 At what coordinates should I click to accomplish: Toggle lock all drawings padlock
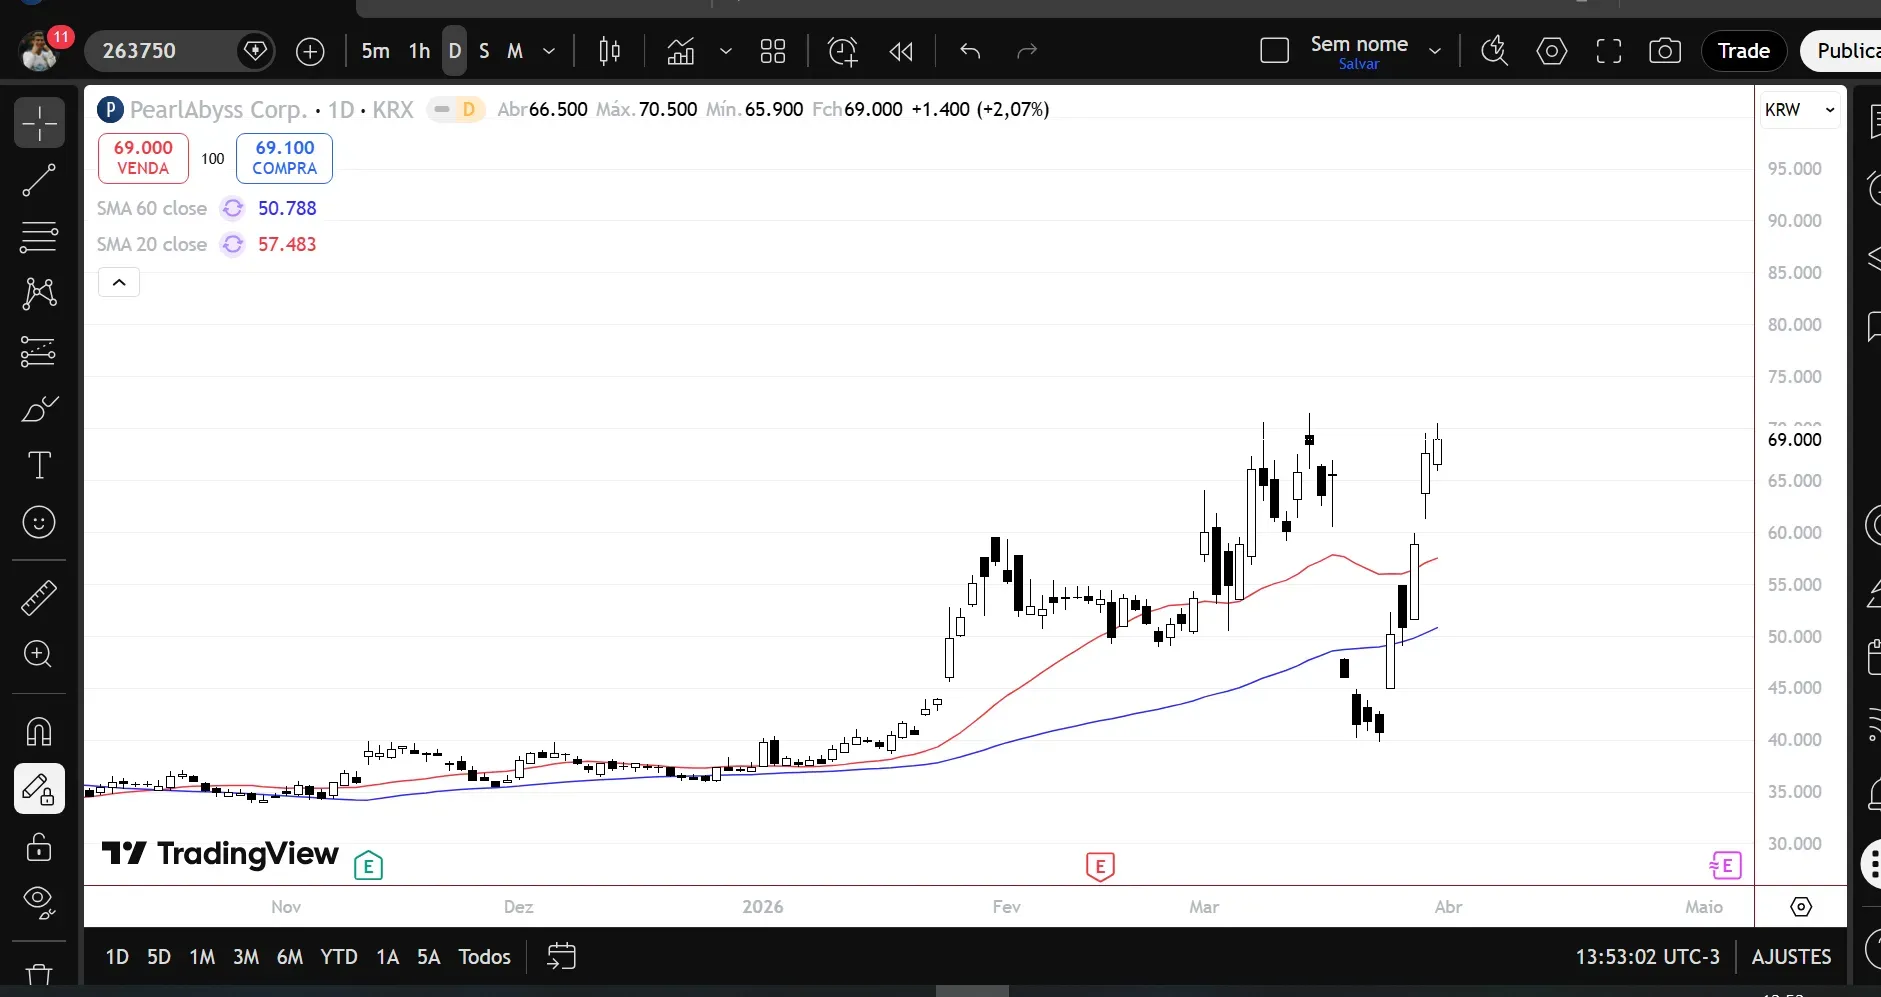(39, 847)
